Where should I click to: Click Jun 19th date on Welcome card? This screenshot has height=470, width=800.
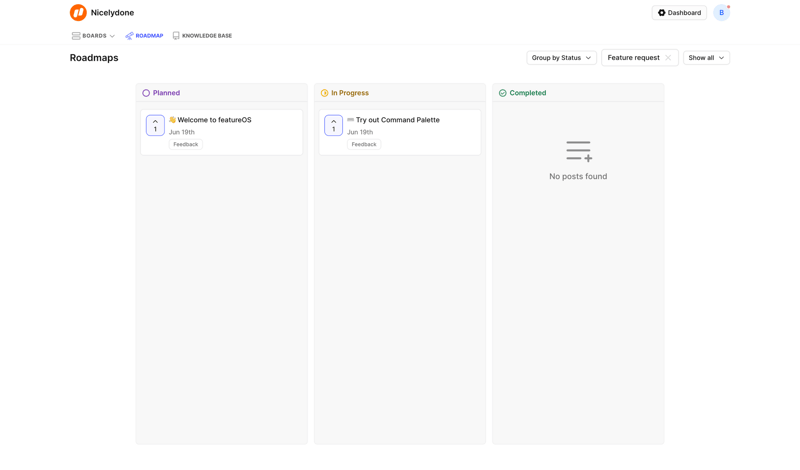182,132
